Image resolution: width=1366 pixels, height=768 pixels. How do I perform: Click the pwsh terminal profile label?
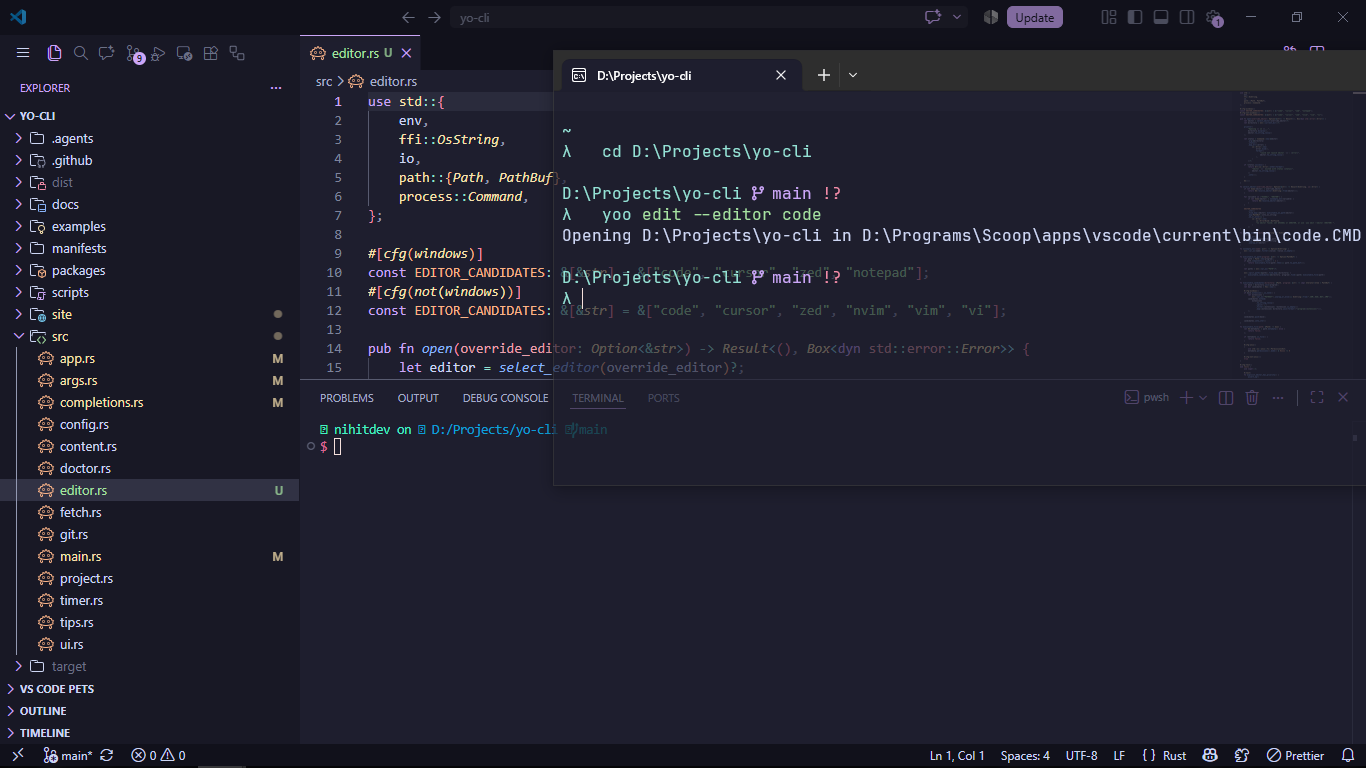click(x=1147, y=397)
